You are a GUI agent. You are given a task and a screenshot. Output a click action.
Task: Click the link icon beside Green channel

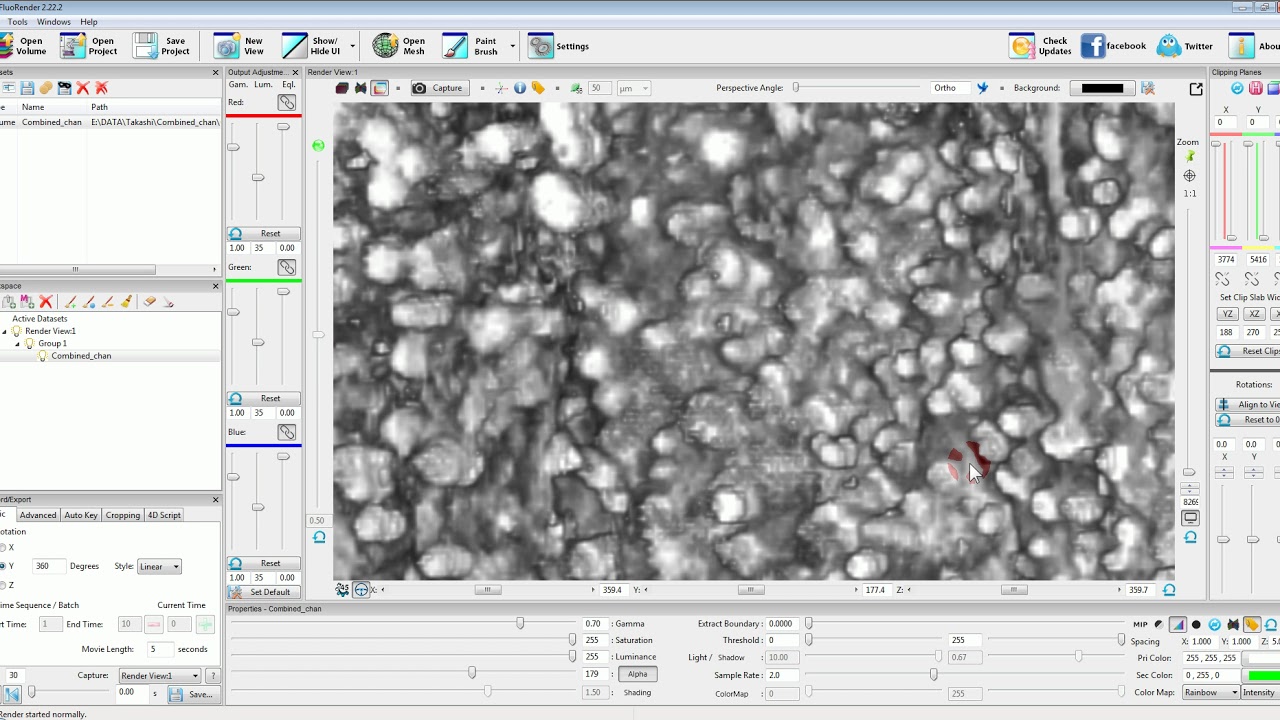coord(287,267)
